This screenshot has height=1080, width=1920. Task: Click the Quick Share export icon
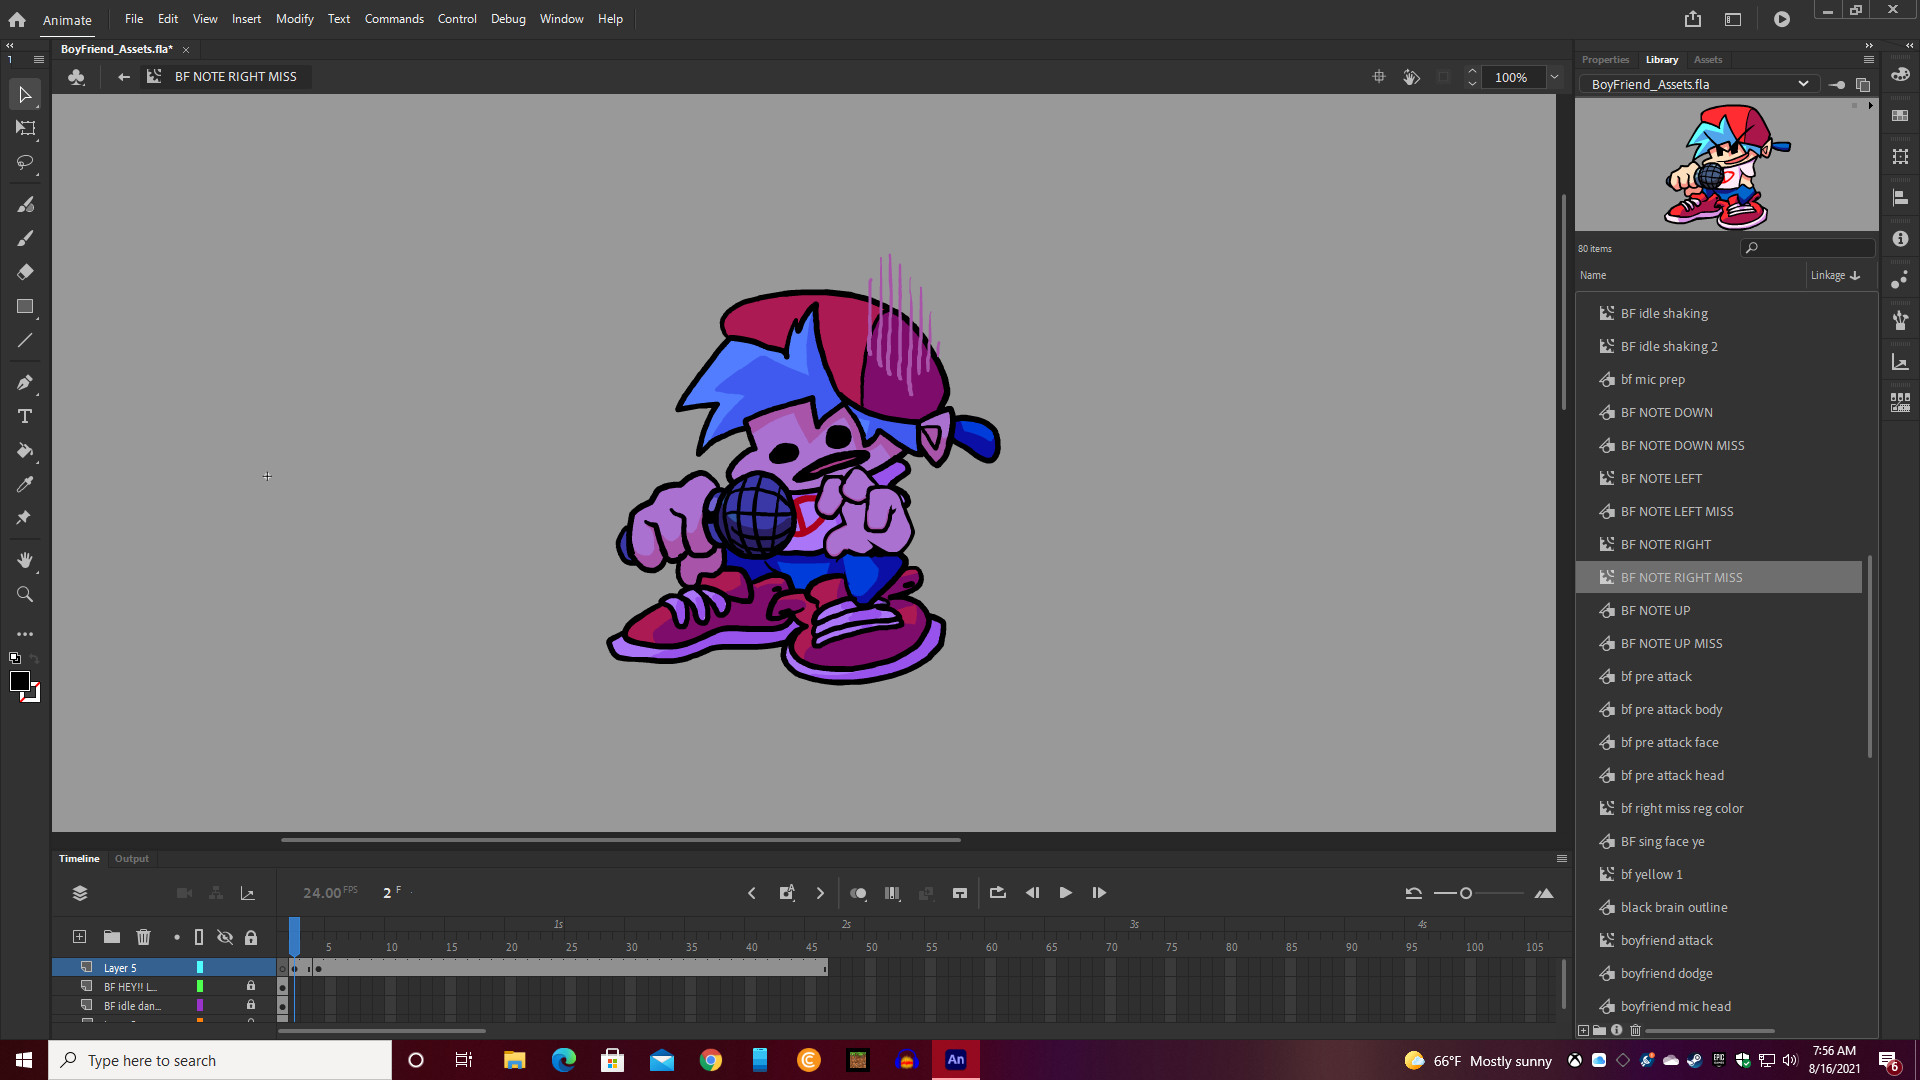pos(1692,19)
